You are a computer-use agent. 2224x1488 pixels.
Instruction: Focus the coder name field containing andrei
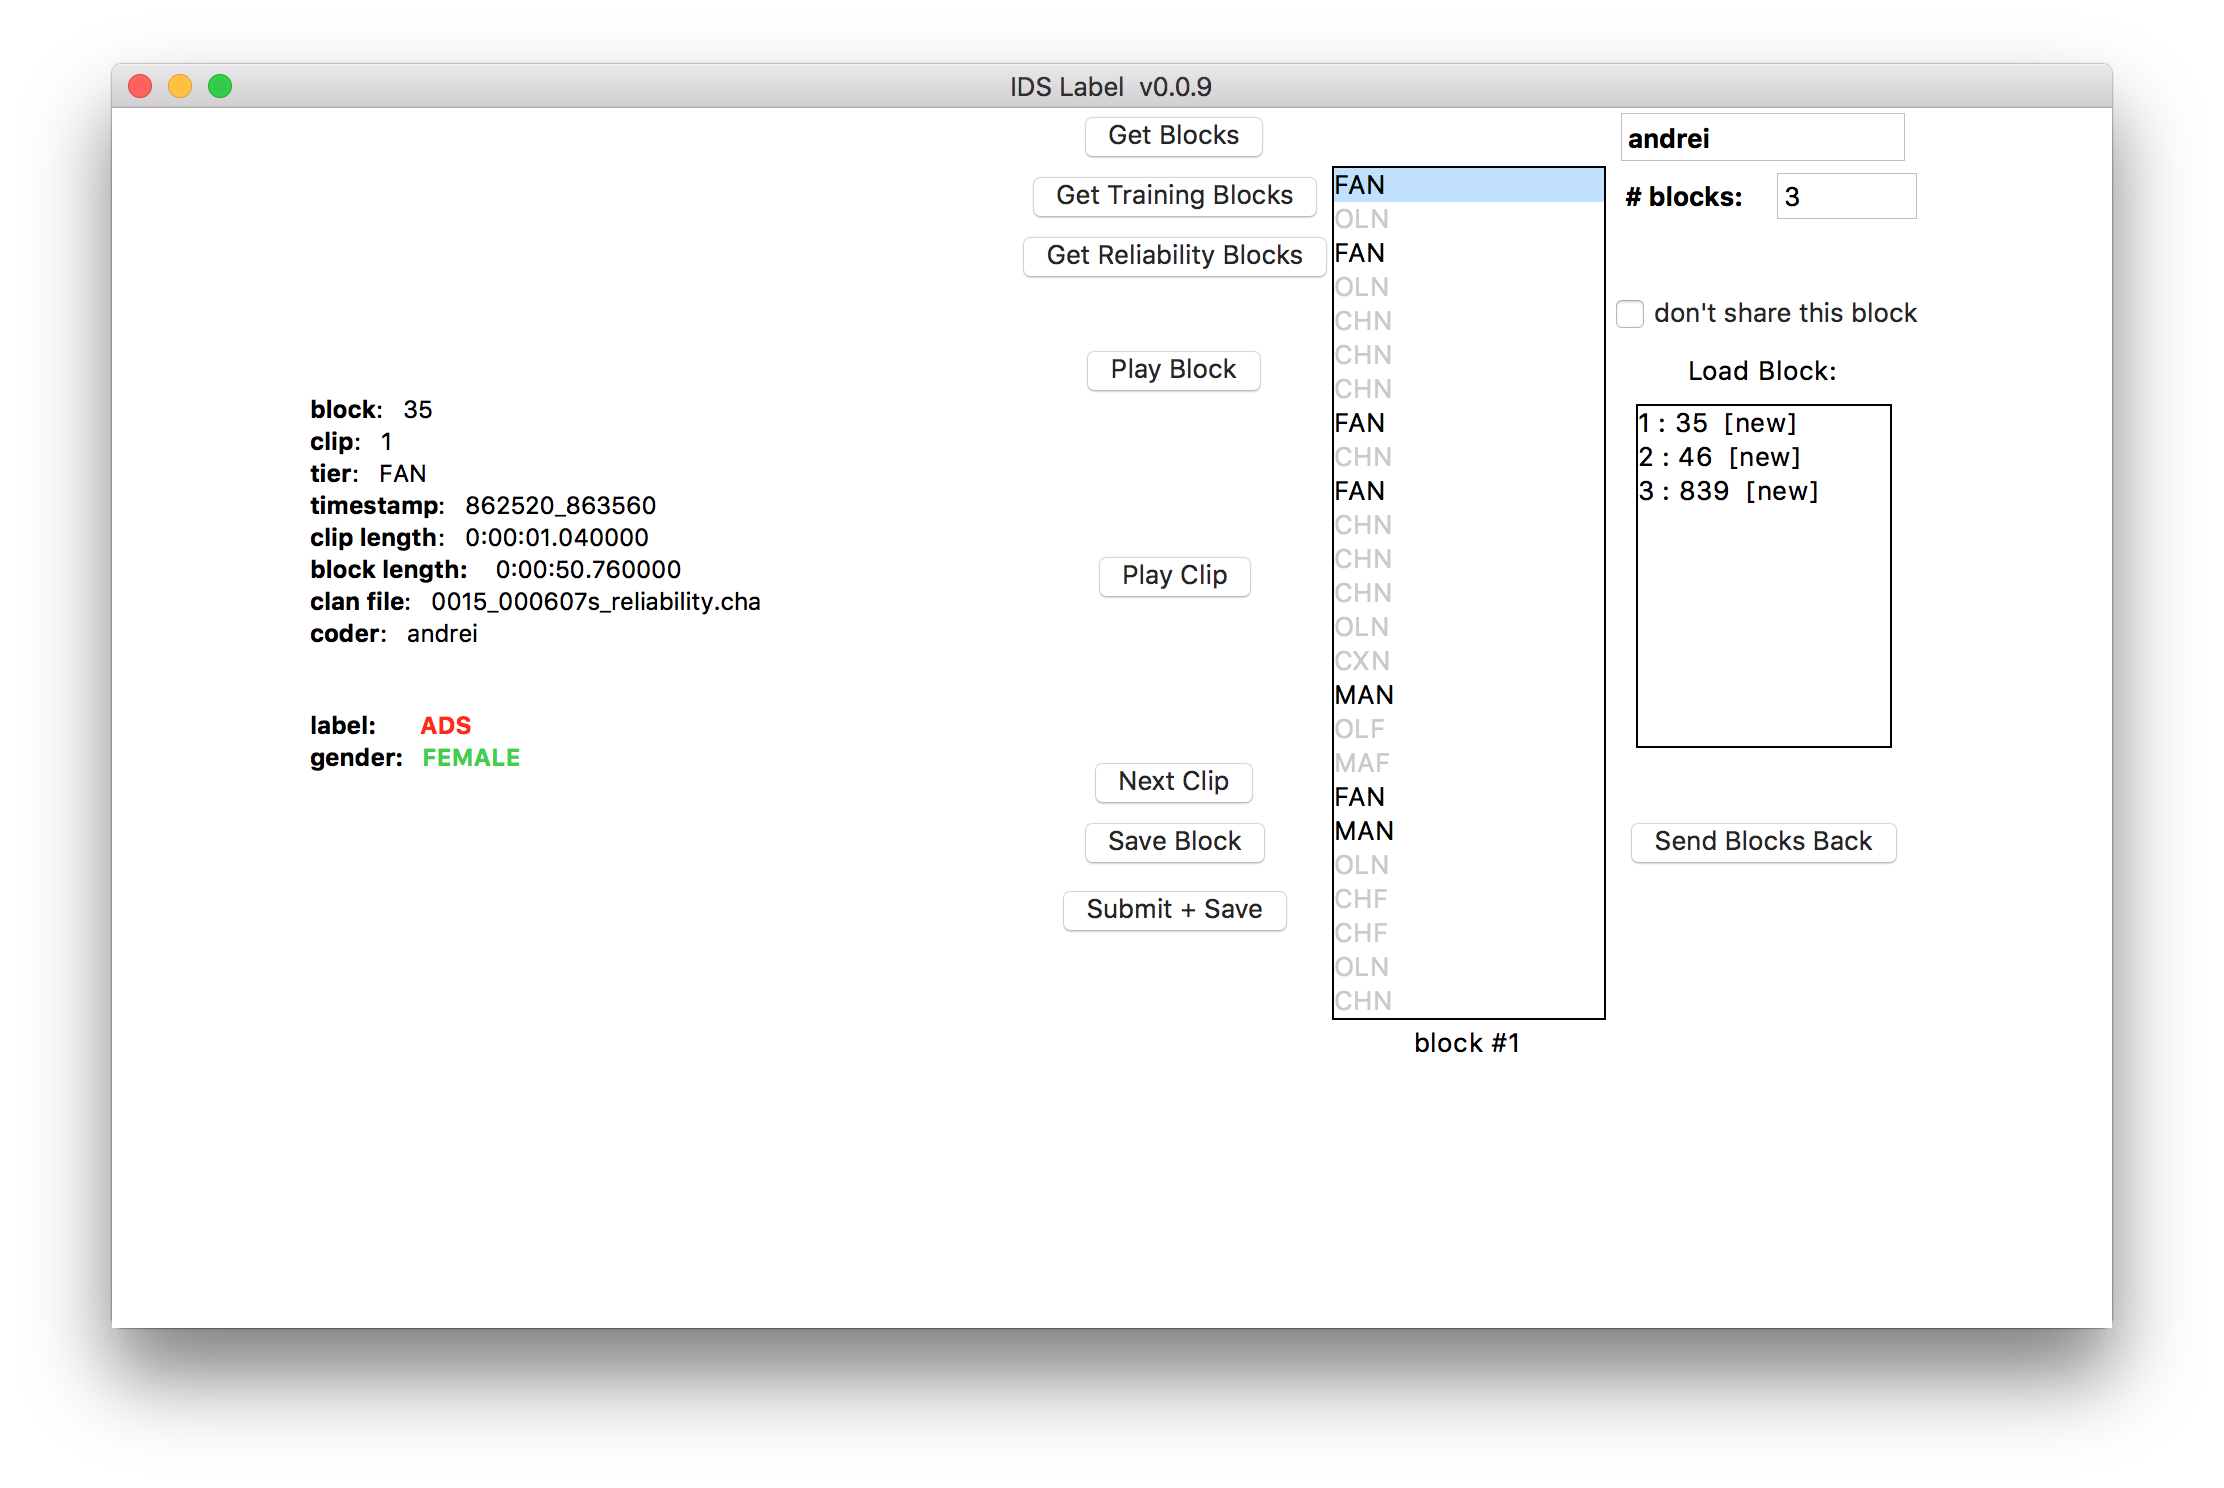(x=1761, y=138)
